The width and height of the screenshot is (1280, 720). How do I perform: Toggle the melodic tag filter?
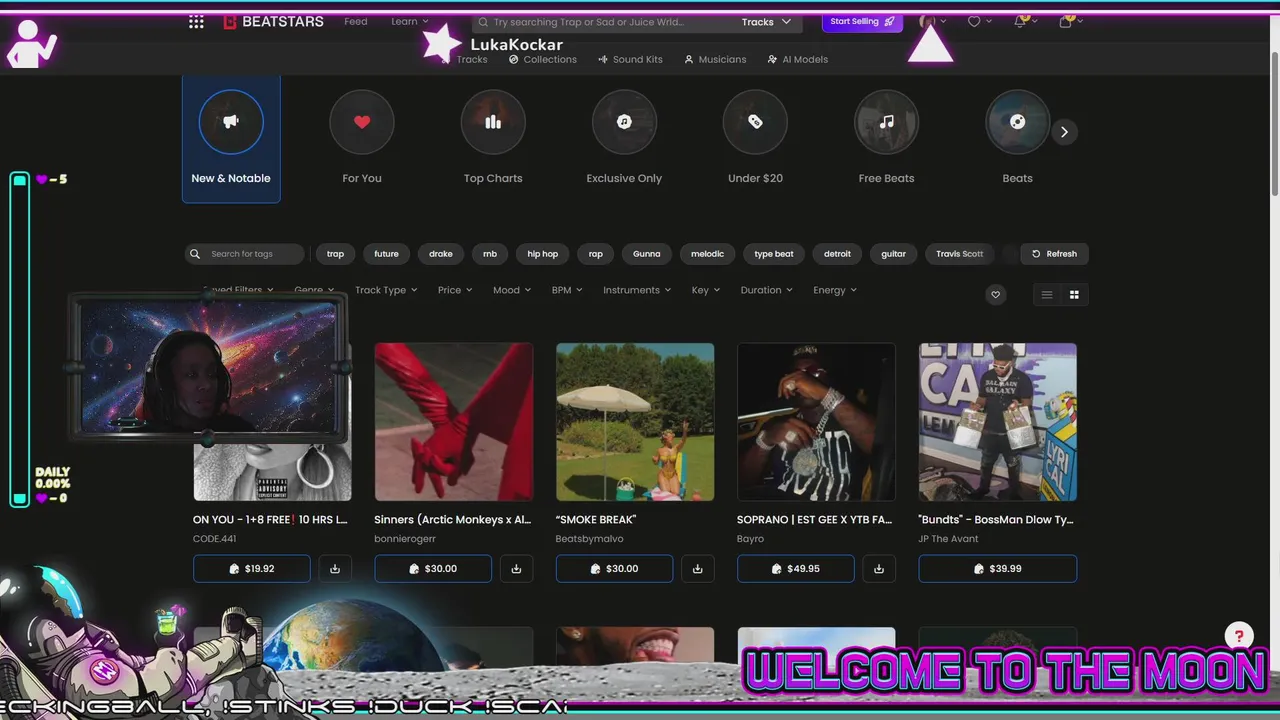pos(707,254)
